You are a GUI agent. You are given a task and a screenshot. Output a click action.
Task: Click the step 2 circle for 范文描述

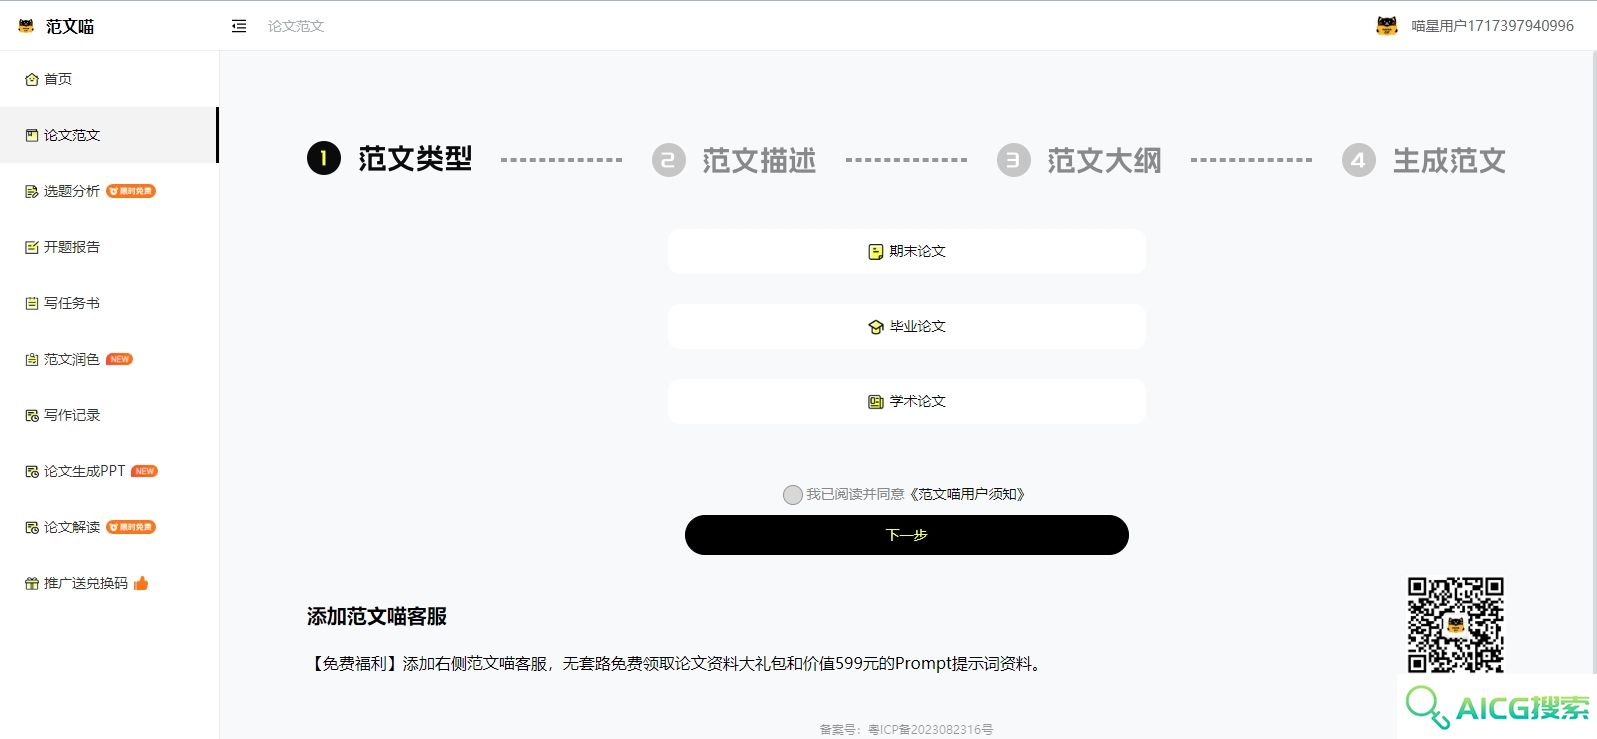tap(669, 160)
